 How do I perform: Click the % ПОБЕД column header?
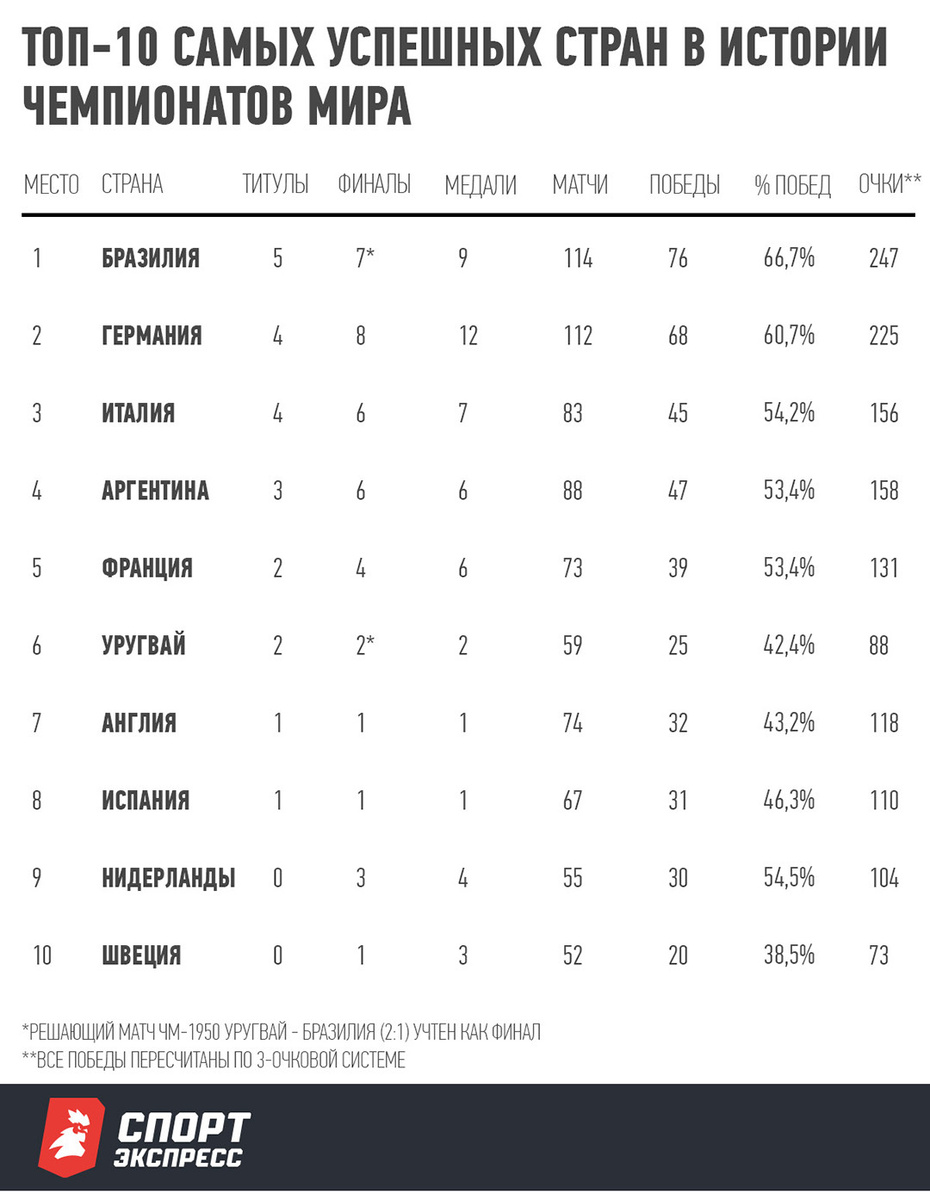click(793, 185)
